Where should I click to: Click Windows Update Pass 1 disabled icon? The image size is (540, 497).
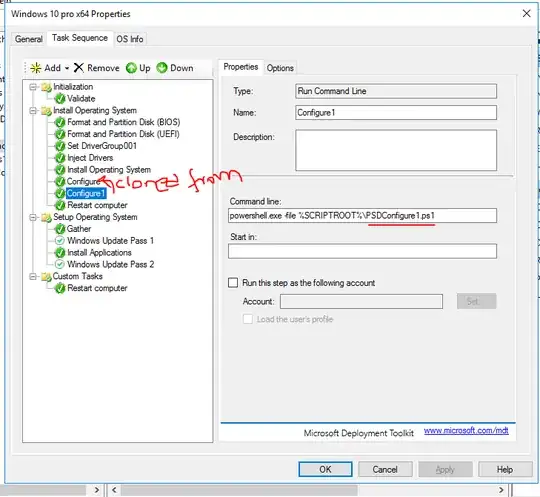coord(60,240)
